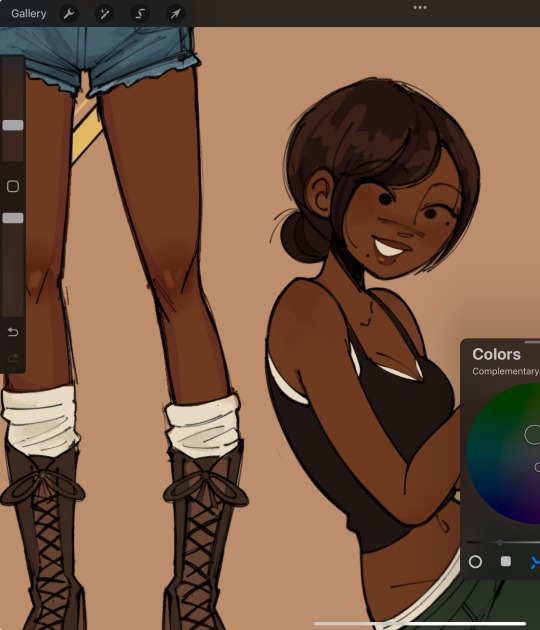Click the brightness slider under the color wheel
Image resolution: width=540 pixels, height=630 pixels.
(x=503, y=542)
